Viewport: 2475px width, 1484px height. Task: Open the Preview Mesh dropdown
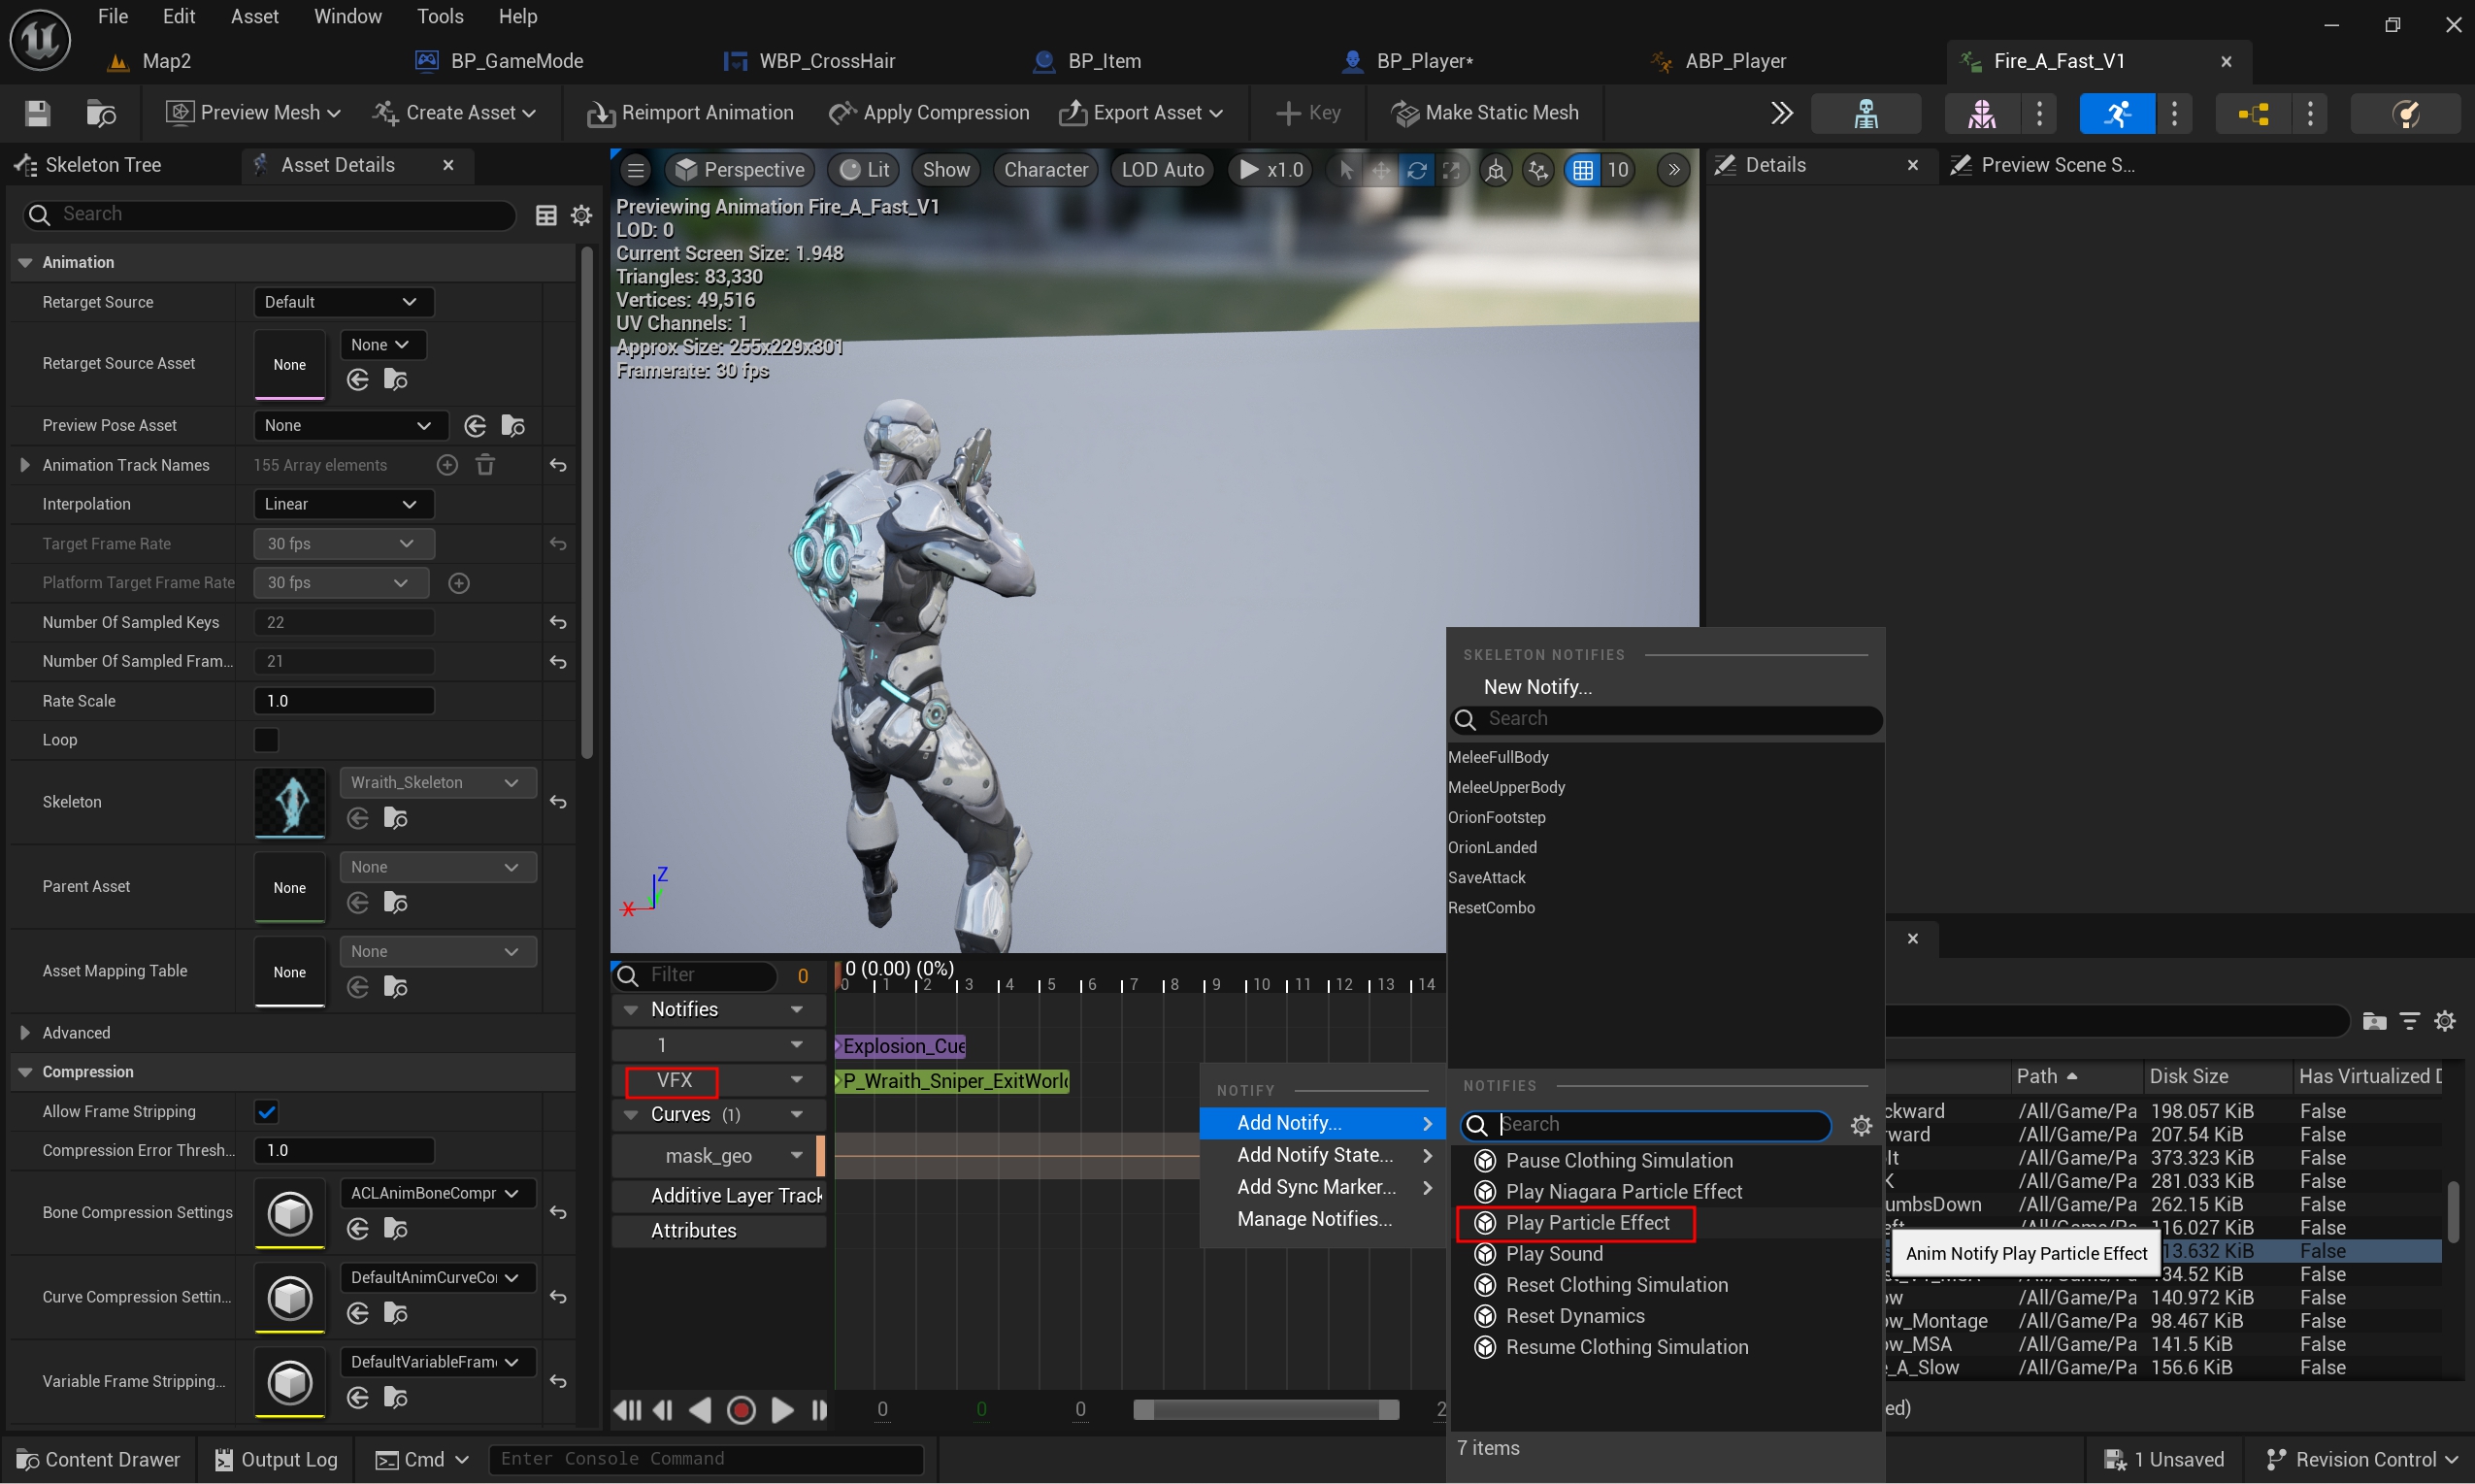pyautogui.click(x=253, y=113)
